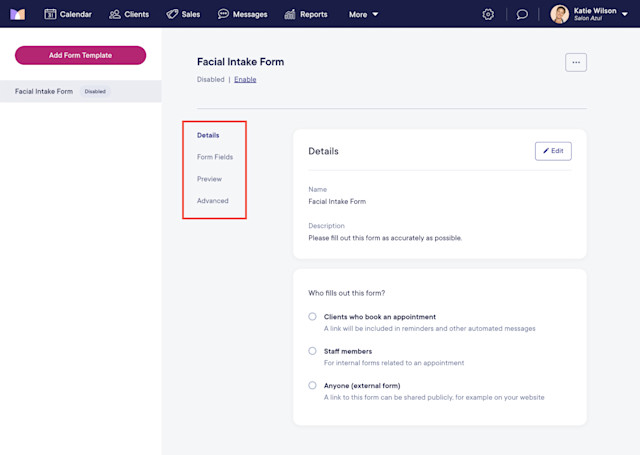Switch to the Preview tab
Screen dimensions: 640x455
(209, 179)
